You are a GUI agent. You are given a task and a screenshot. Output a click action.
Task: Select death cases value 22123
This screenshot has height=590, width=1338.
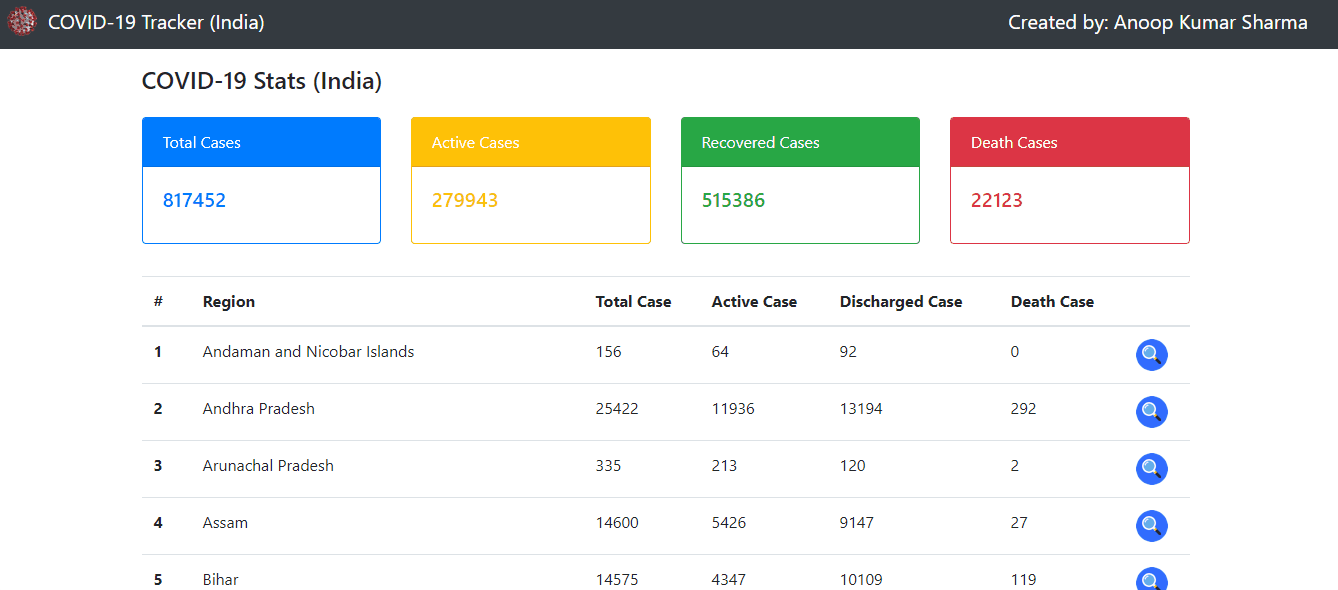[x=997, y=200]
